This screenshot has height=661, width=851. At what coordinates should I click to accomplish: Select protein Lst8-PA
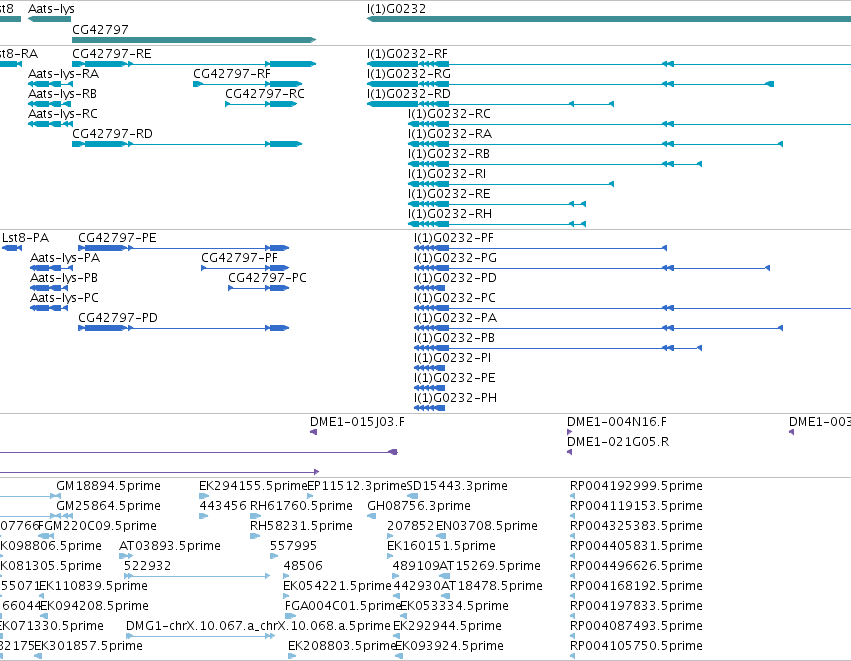(x=26, y=238)
